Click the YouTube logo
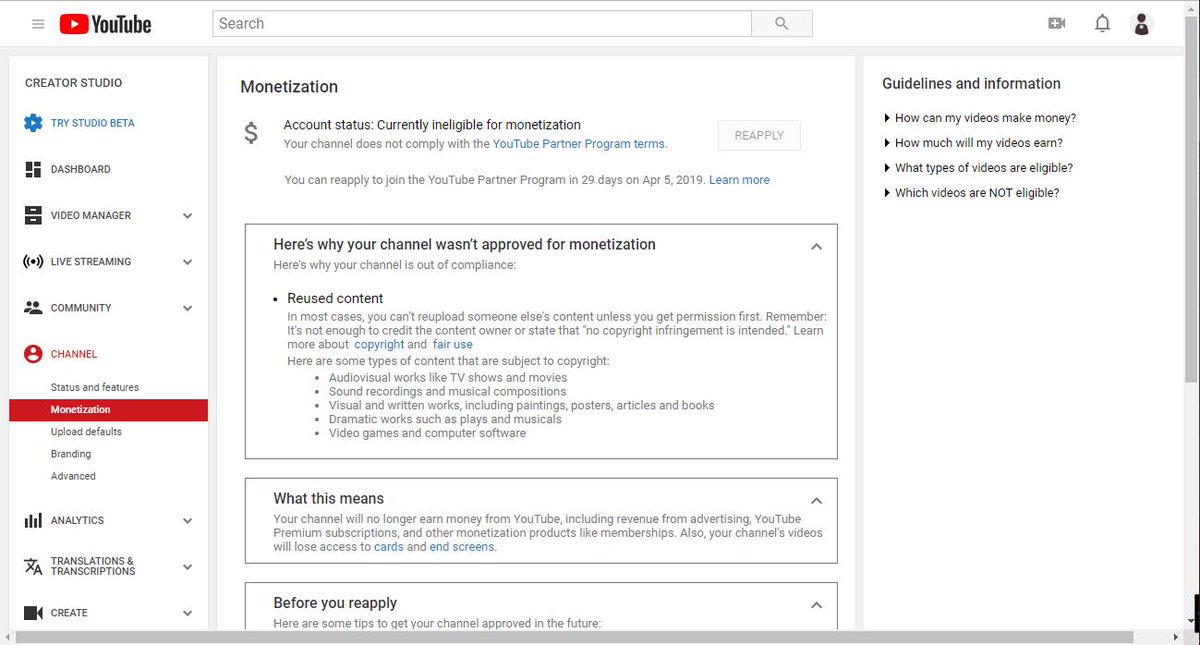Viewport: 1200px width, 645px height. click(105, 24)
